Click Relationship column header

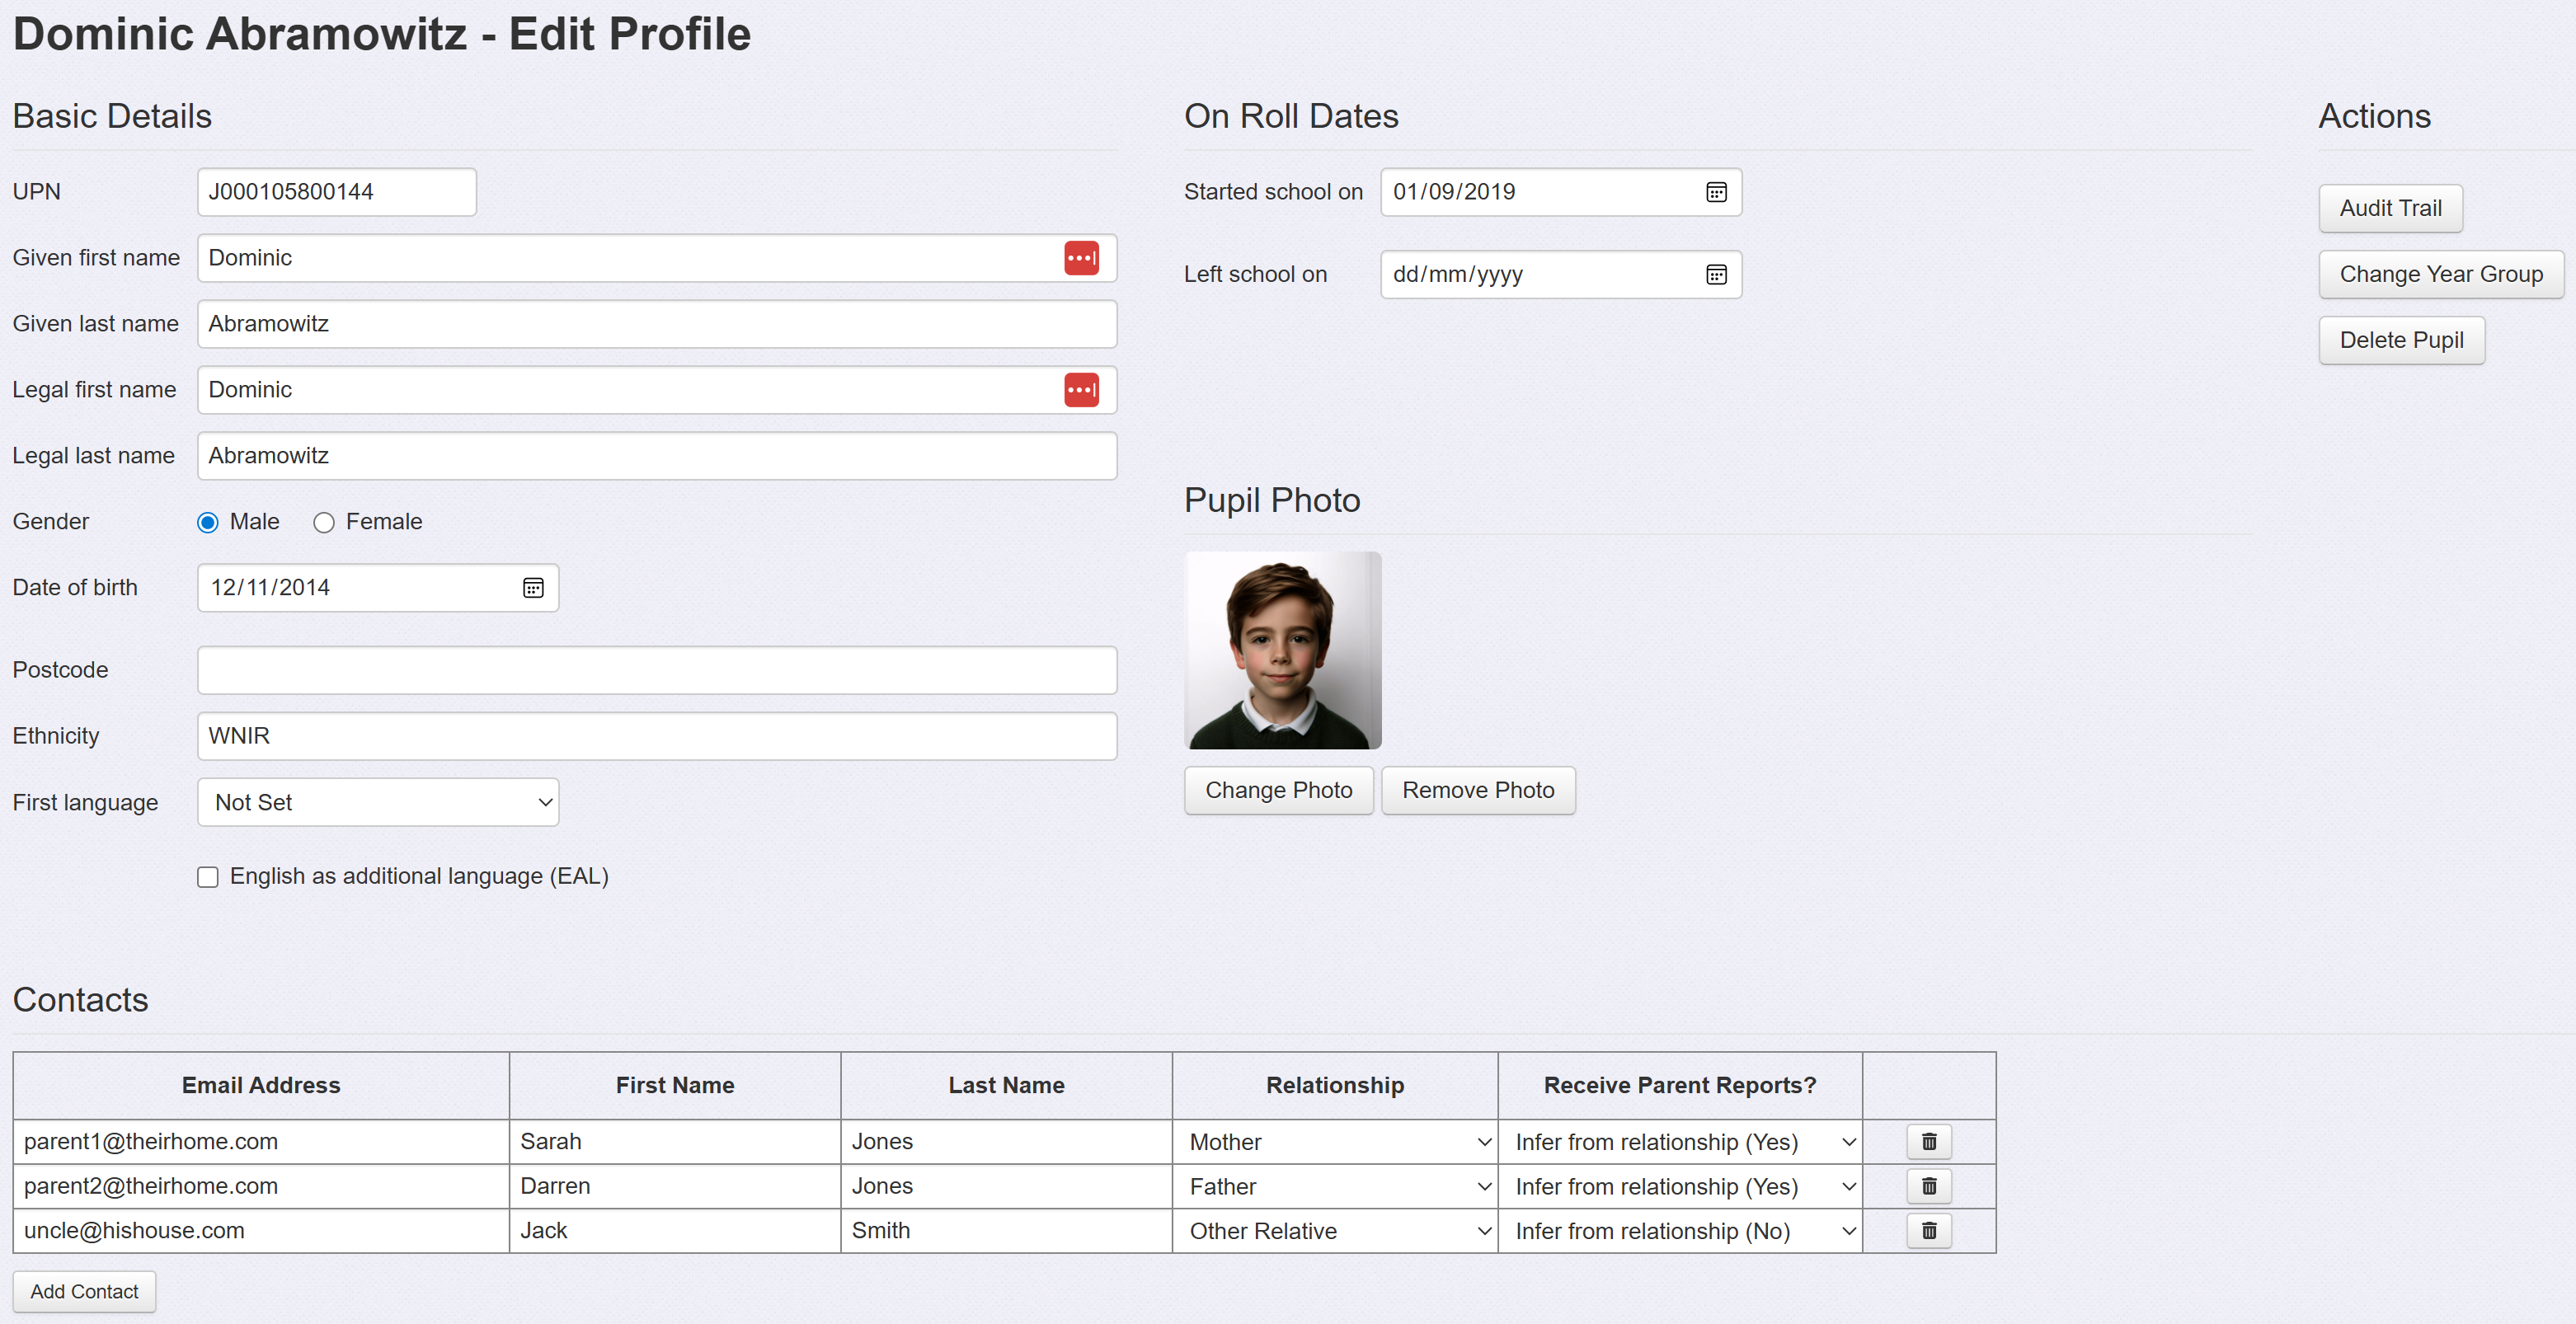click(1335, 1085)
